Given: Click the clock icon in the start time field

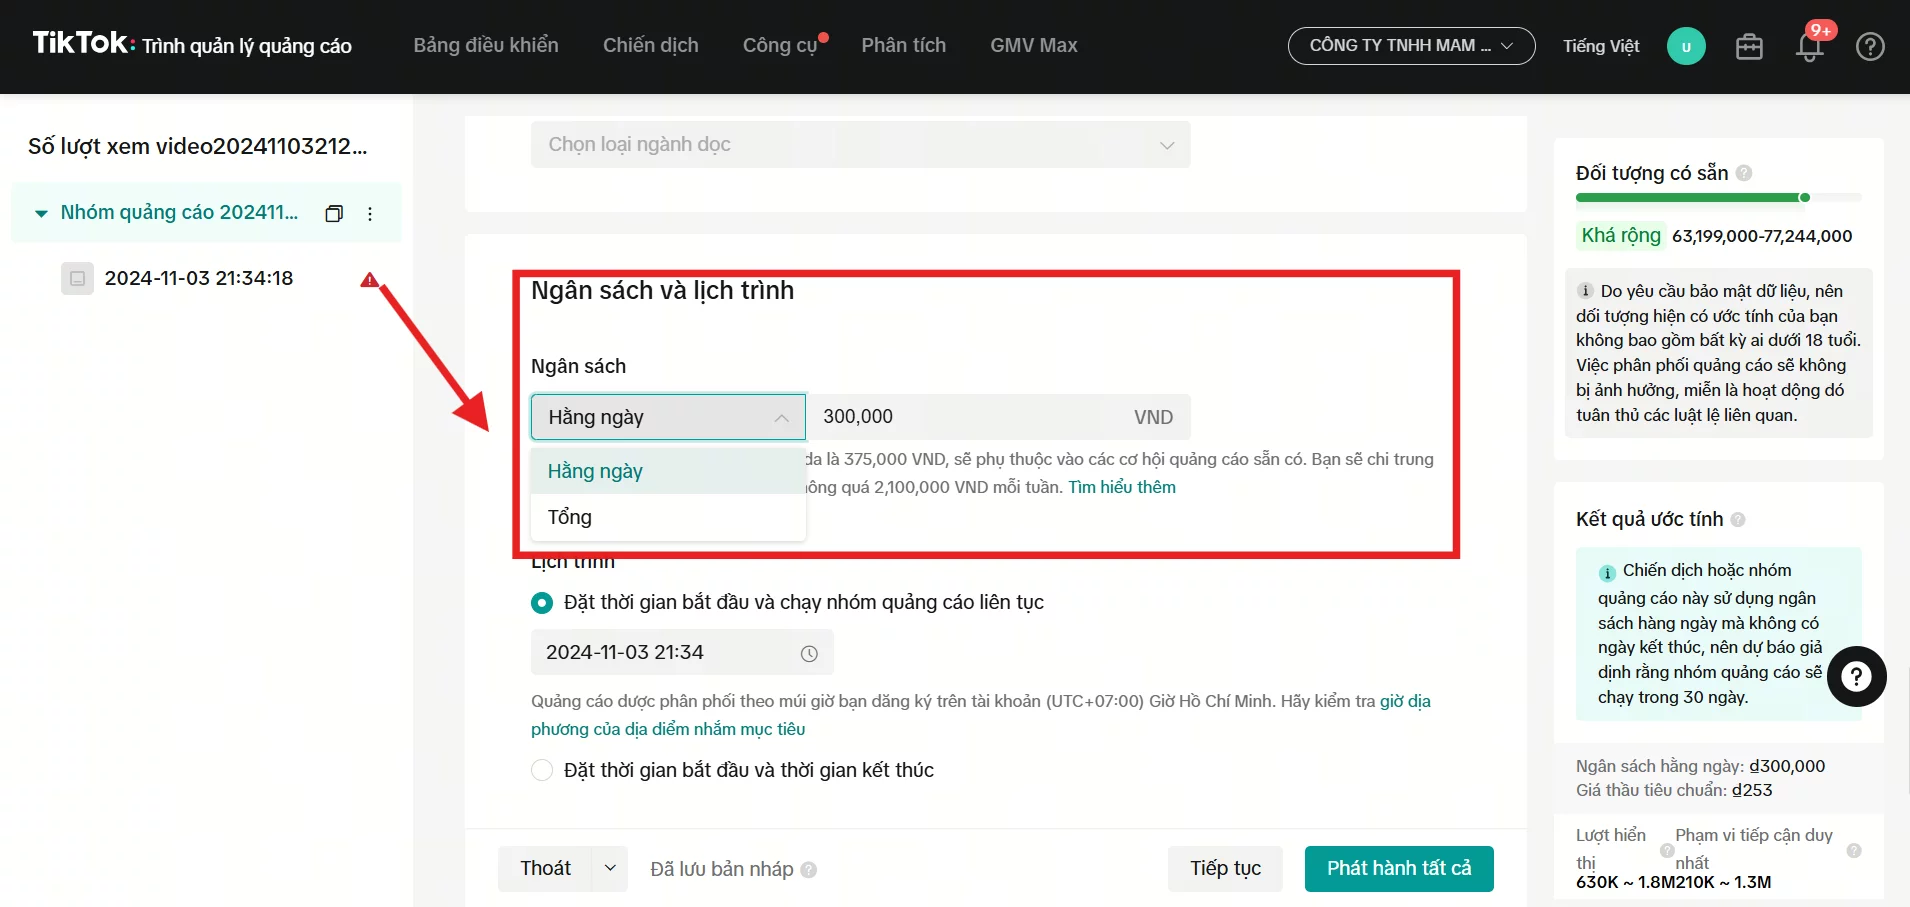Looking at the screenshot, I should pos(809,653).
